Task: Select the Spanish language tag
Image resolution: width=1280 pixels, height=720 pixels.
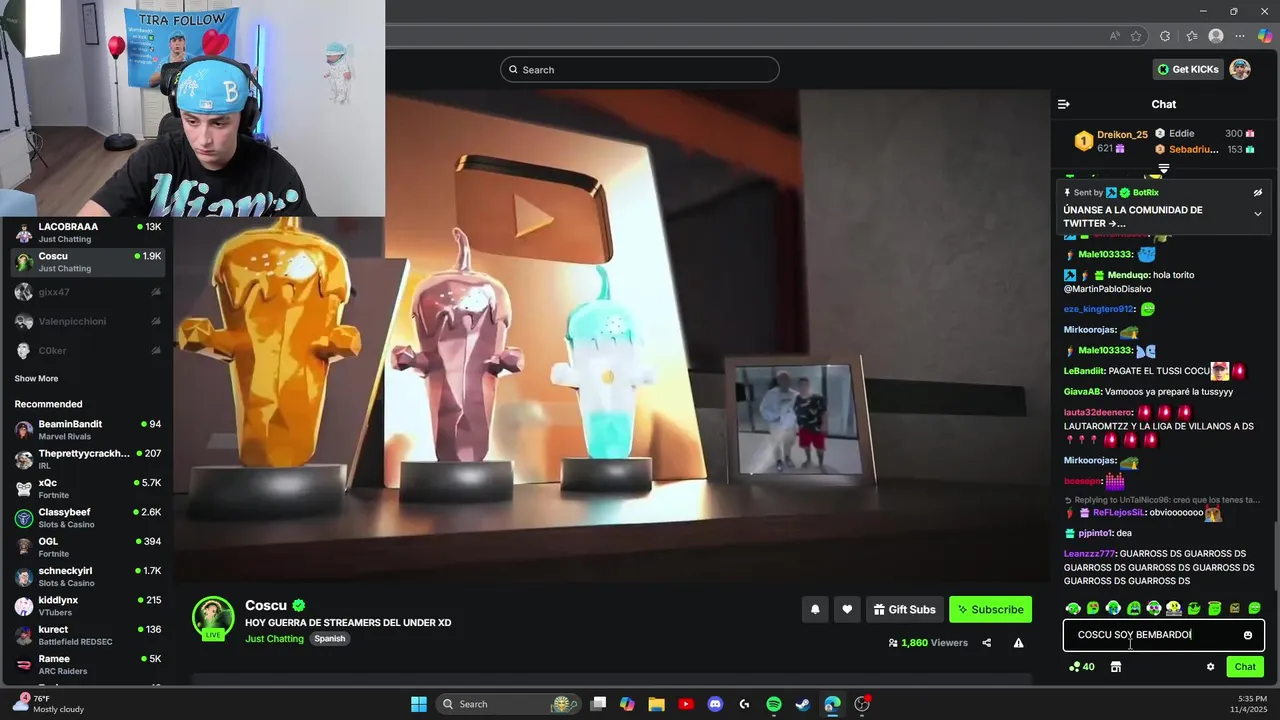Action: point(329,639)
